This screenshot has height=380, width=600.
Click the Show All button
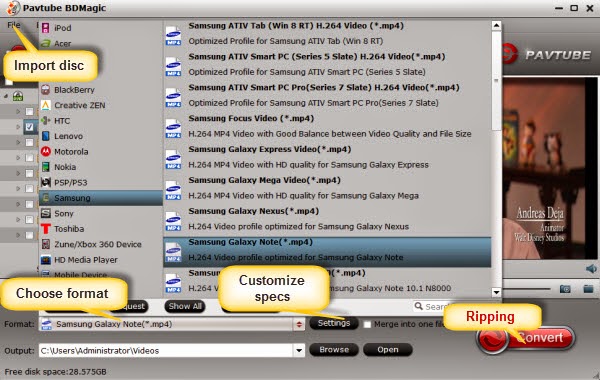point(185,306)
